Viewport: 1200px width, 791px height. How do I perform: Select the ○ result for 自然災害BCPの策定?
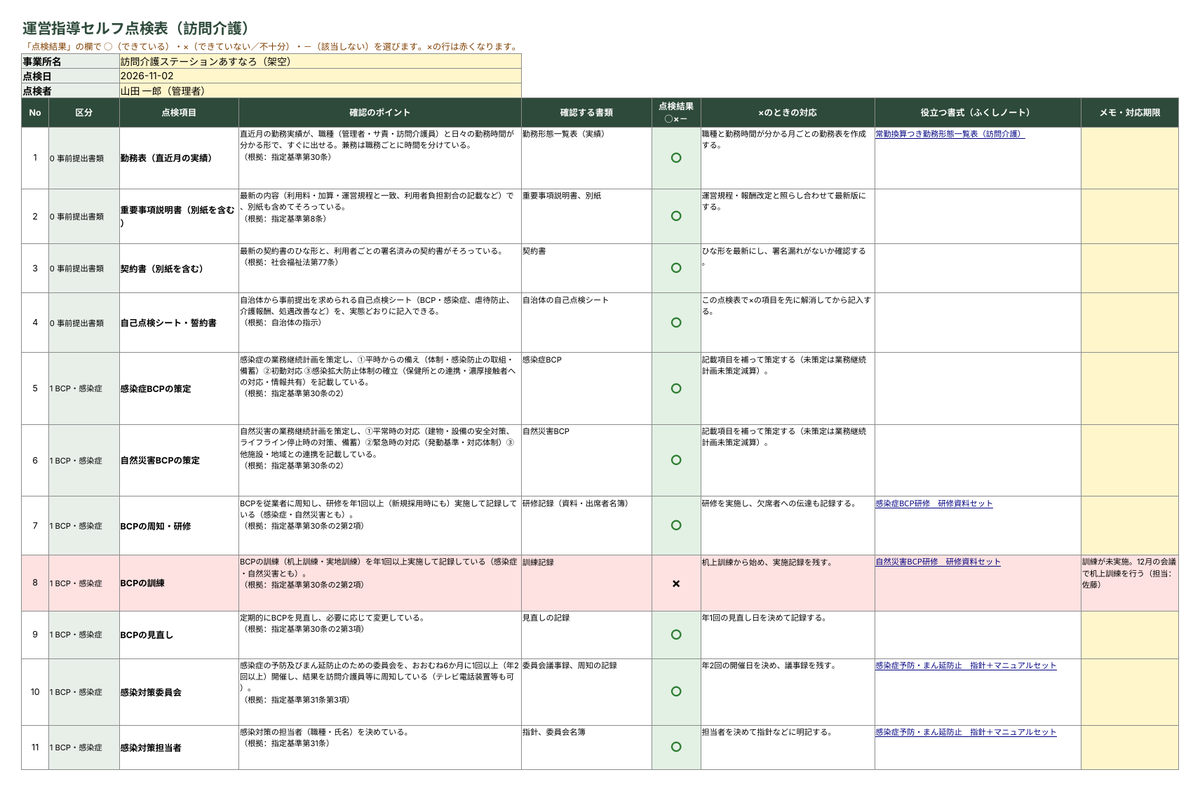[x=676, y=460]
